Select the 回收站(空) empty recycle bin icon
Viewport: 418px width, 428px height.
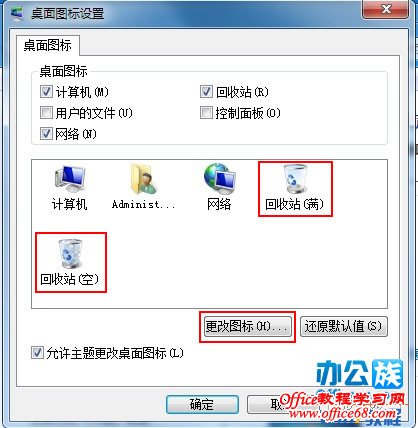71,263
